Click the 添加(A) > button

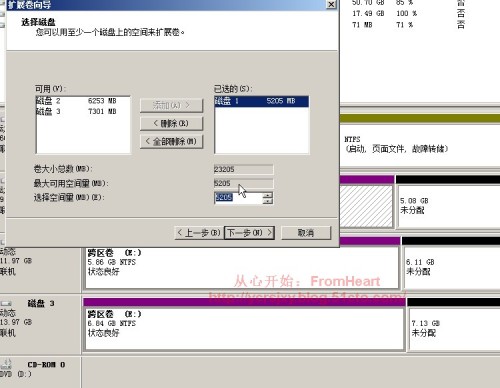tap(171, 105)
